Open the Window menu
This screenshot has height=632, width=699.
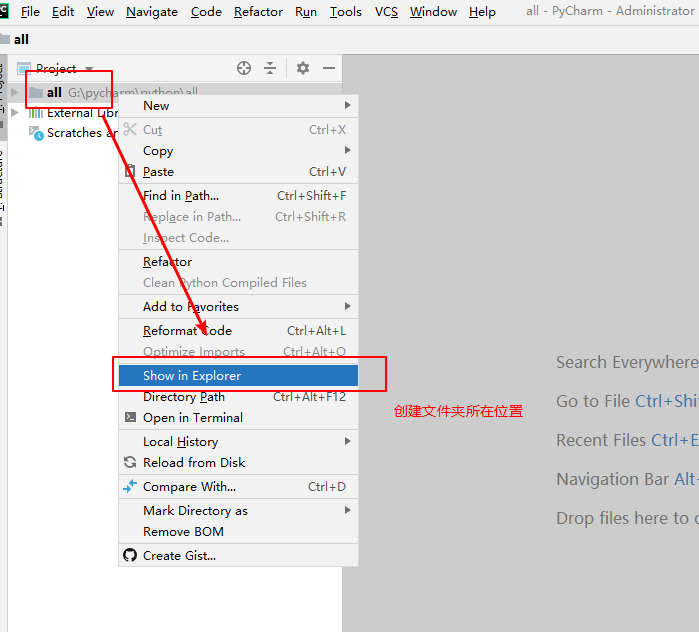click(x=433, y=12)
